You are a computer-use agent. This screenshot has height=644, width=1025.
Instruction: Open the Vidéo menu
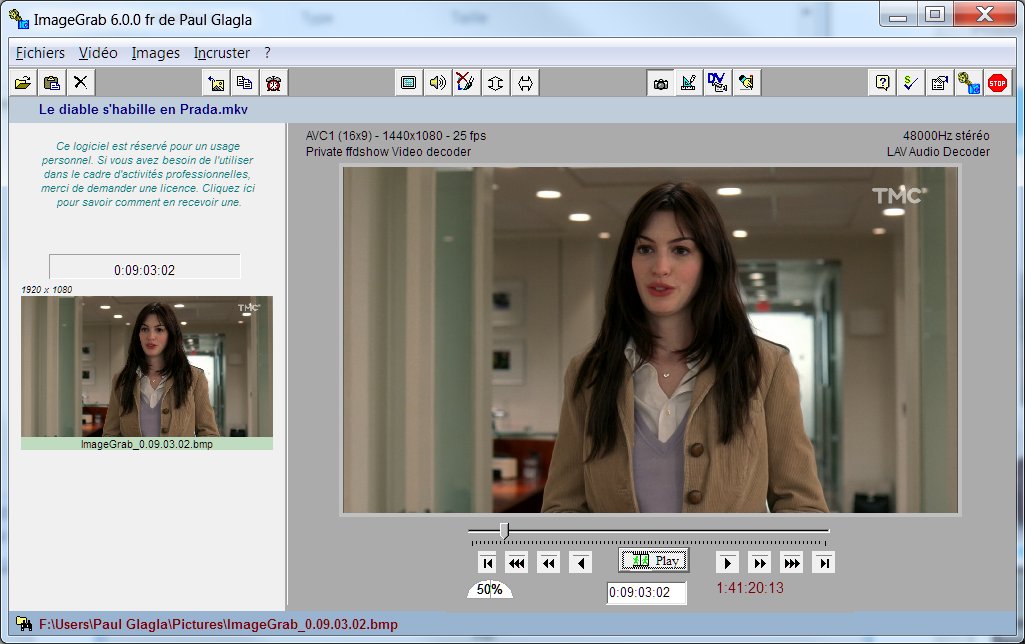click(x=98, y=53)
